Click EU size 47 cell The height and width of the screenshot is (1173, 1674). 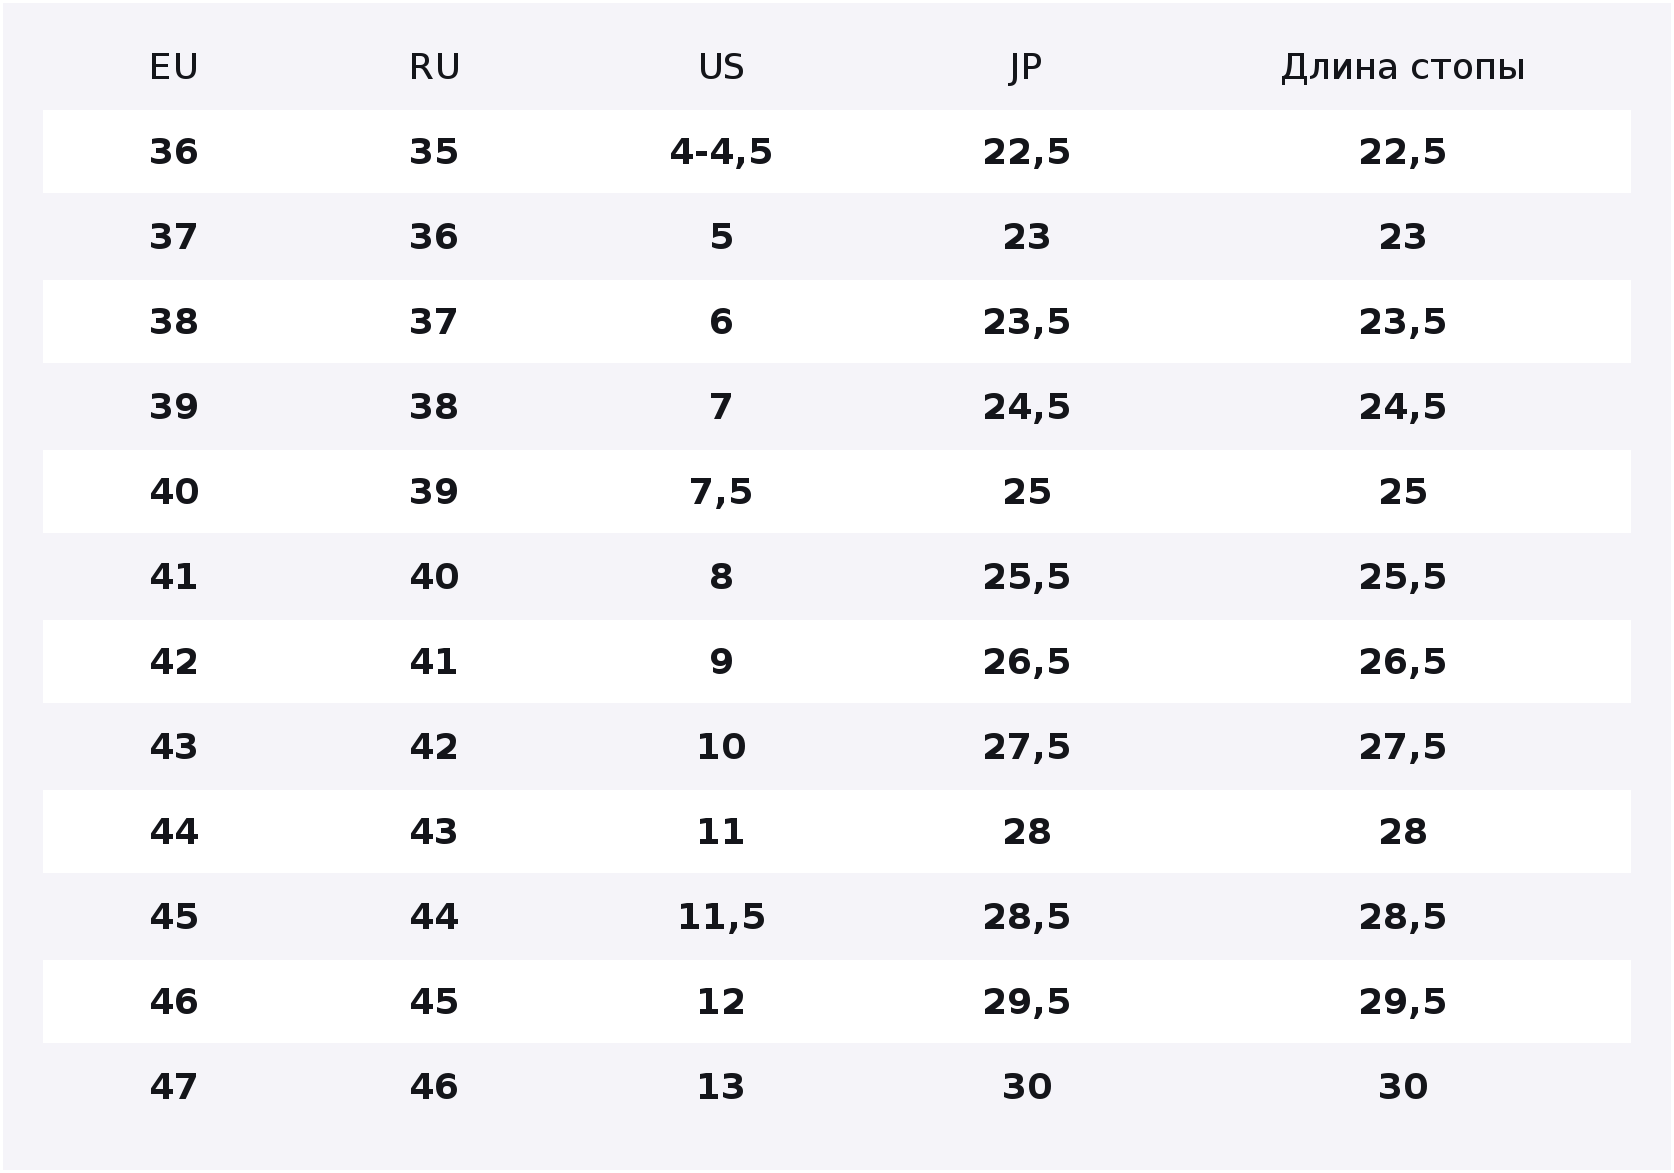coord(173,1087)
